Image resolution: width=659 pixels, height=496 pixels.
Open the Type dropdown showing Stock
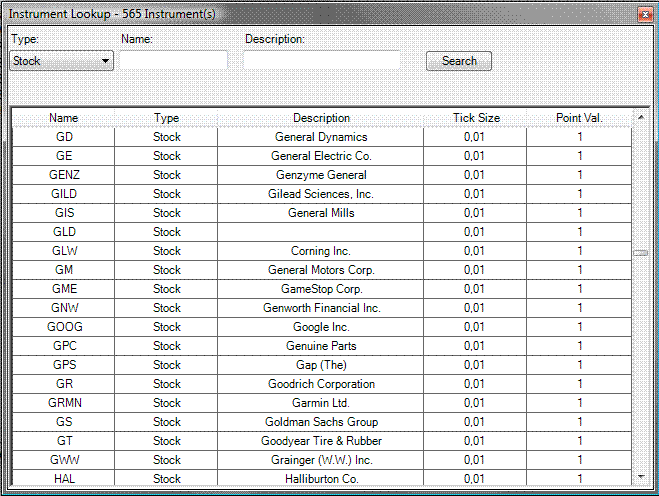pos(61,61)
